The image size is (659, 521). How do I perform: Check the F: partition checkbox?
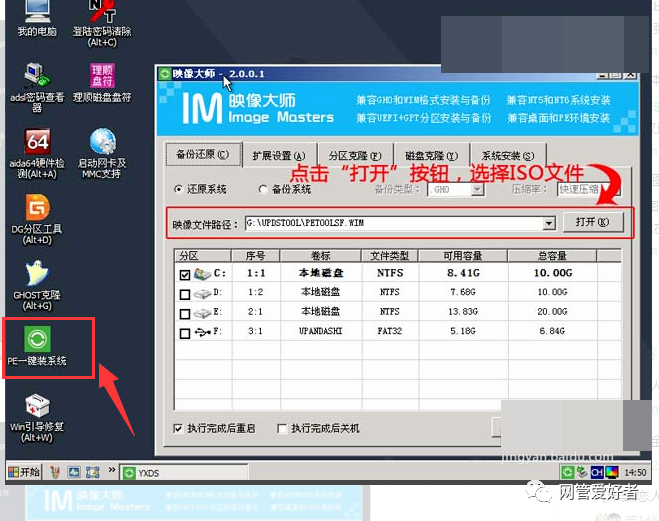pyautogui.click(x=185, y=334)
